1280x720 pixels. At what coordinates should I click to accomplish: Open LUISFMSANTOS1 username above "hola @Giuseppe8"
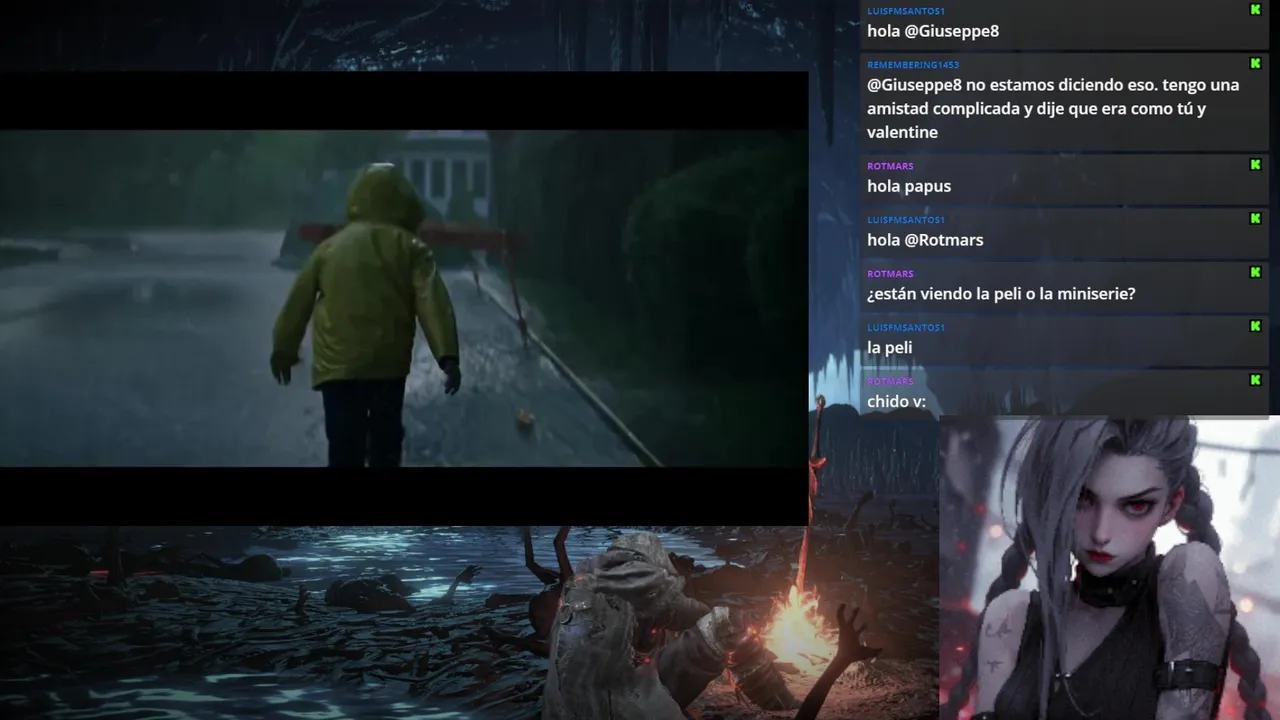tap(906, 11)
